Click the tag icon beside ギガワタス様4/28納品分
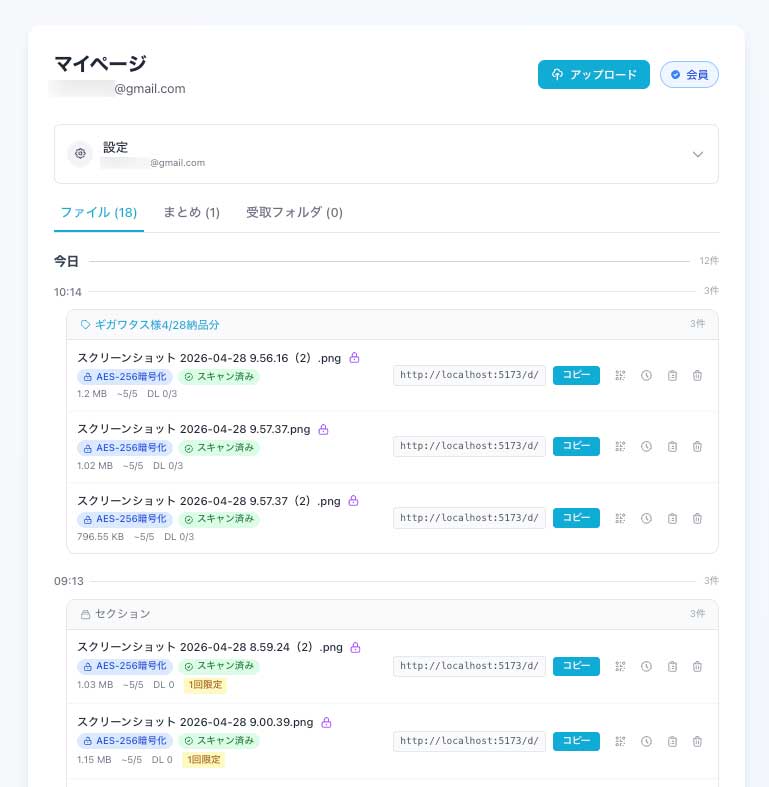 point(85,325)
